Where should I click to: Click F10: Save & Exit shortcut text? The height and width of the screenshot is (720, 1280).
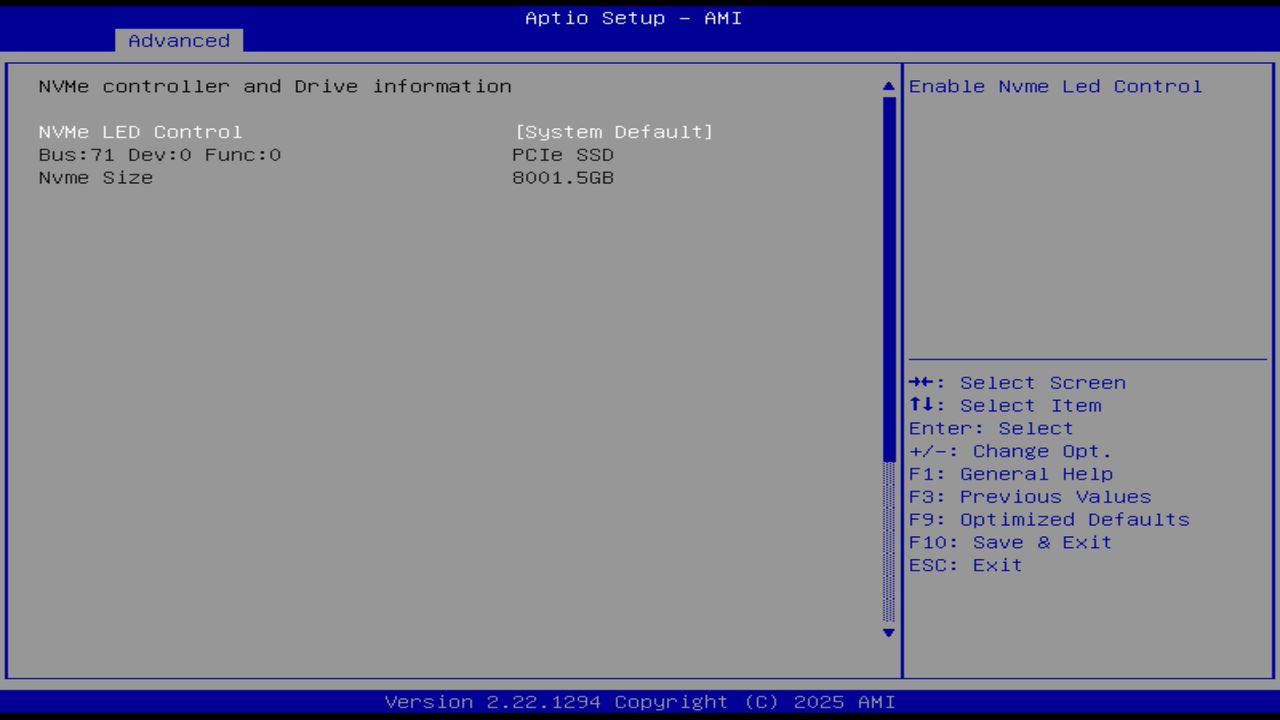(x=1010, y=542)
